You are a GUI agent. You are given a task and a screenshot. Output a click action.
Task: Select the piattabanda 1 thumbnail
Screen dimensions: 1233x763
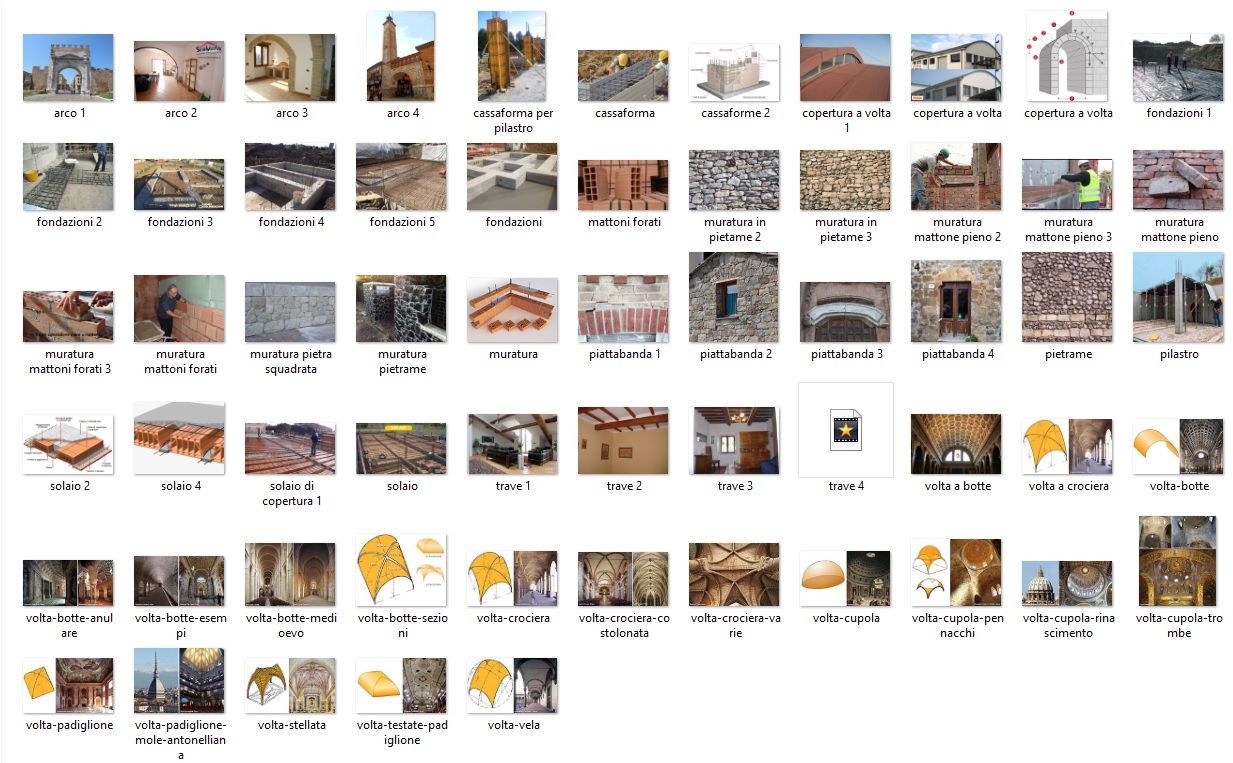coord(623,309)
